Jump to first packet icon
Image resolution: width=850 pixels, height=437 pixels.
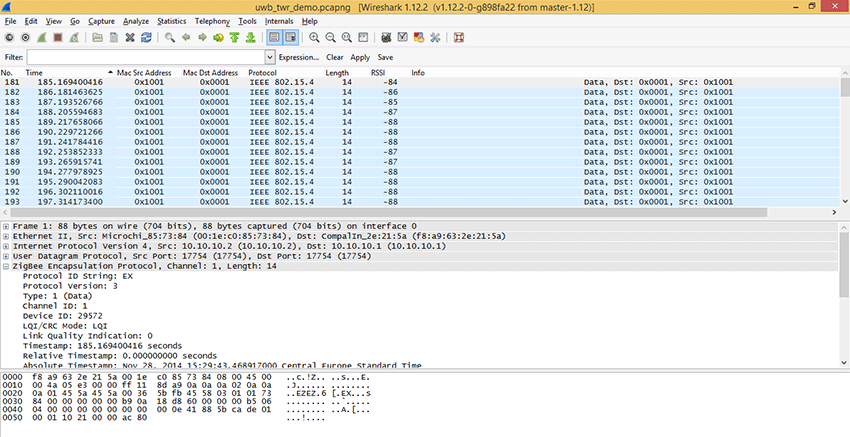coord(235,38)
